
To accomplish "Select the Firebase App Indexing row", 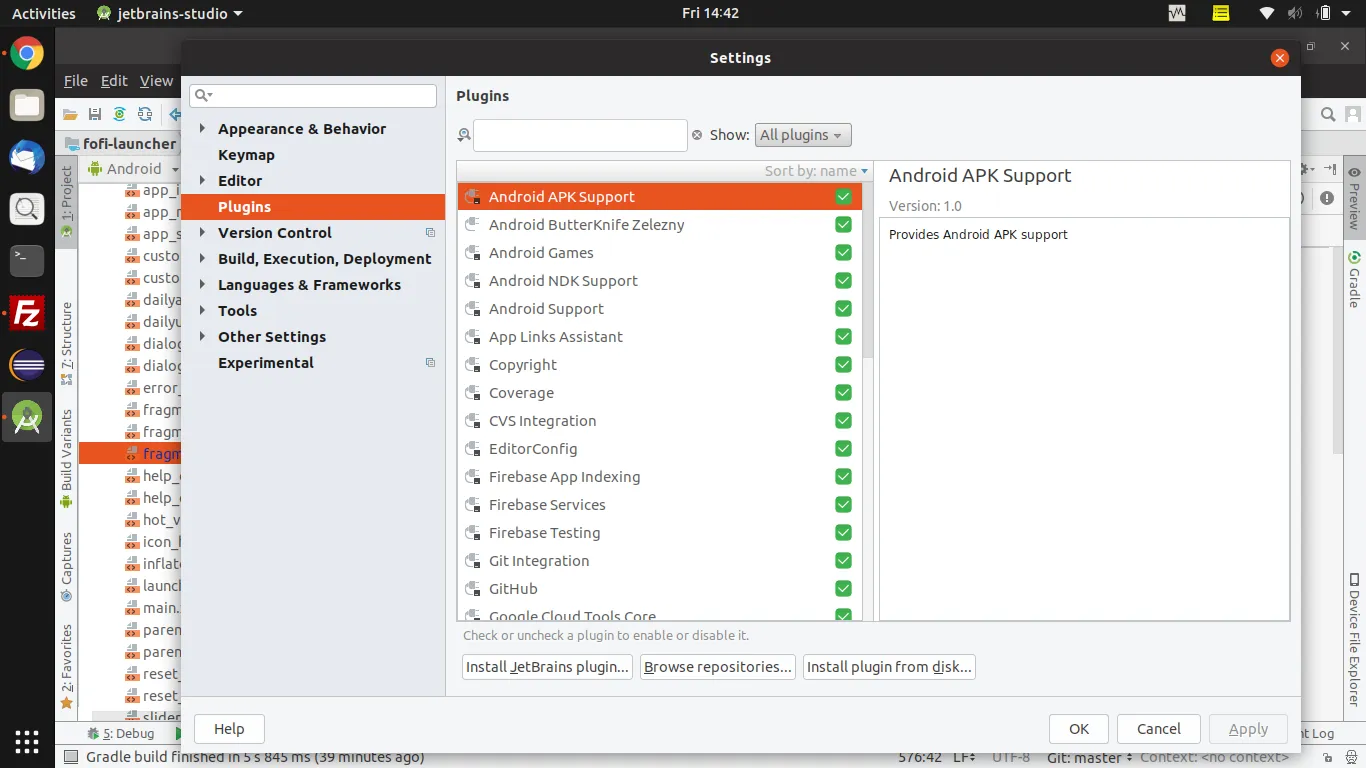I will point(660,477).
